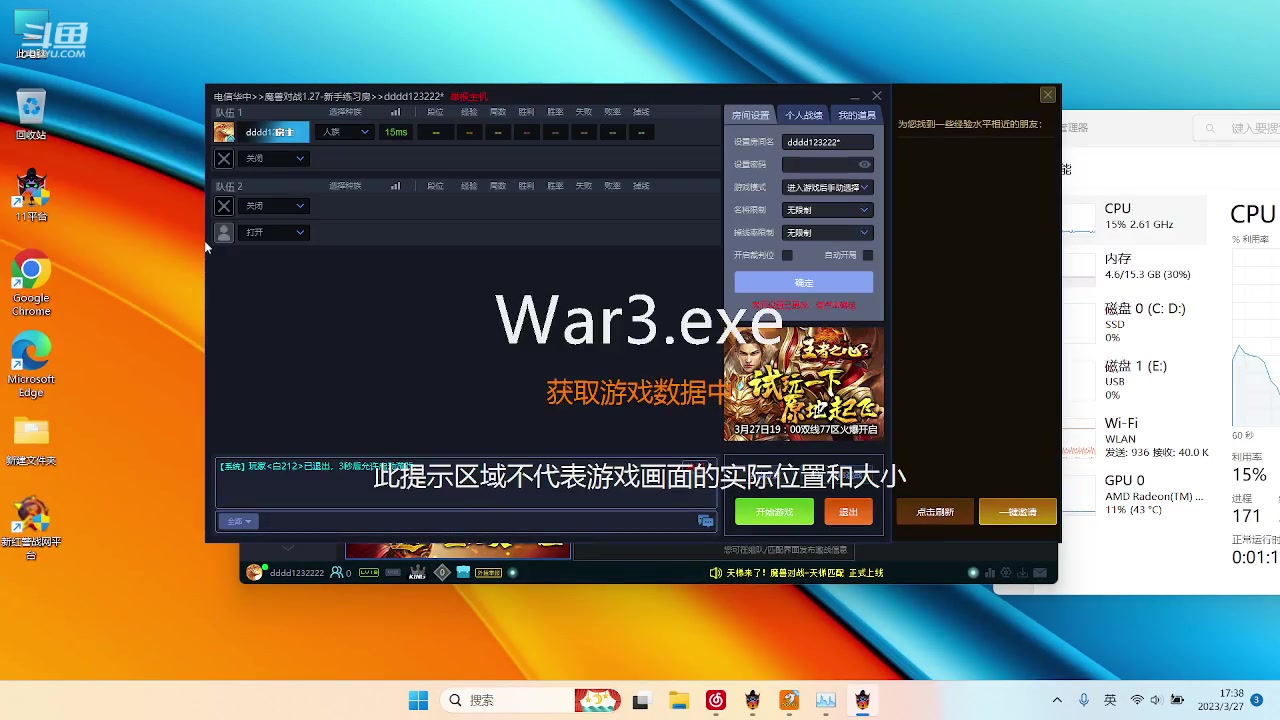Screen dimensions: 1280x720
Task: Click the 王者之心 game advertisement banner
Action: tap(804, 384)
